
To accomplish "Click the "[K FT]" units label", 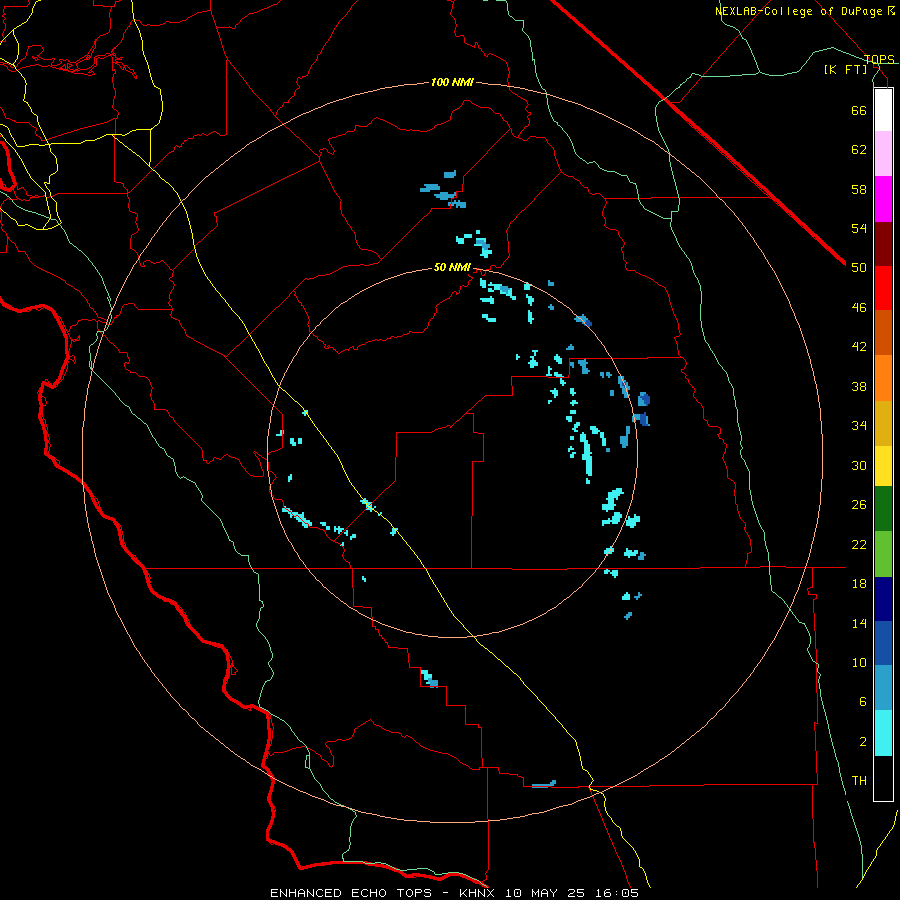I will (846, 69).
